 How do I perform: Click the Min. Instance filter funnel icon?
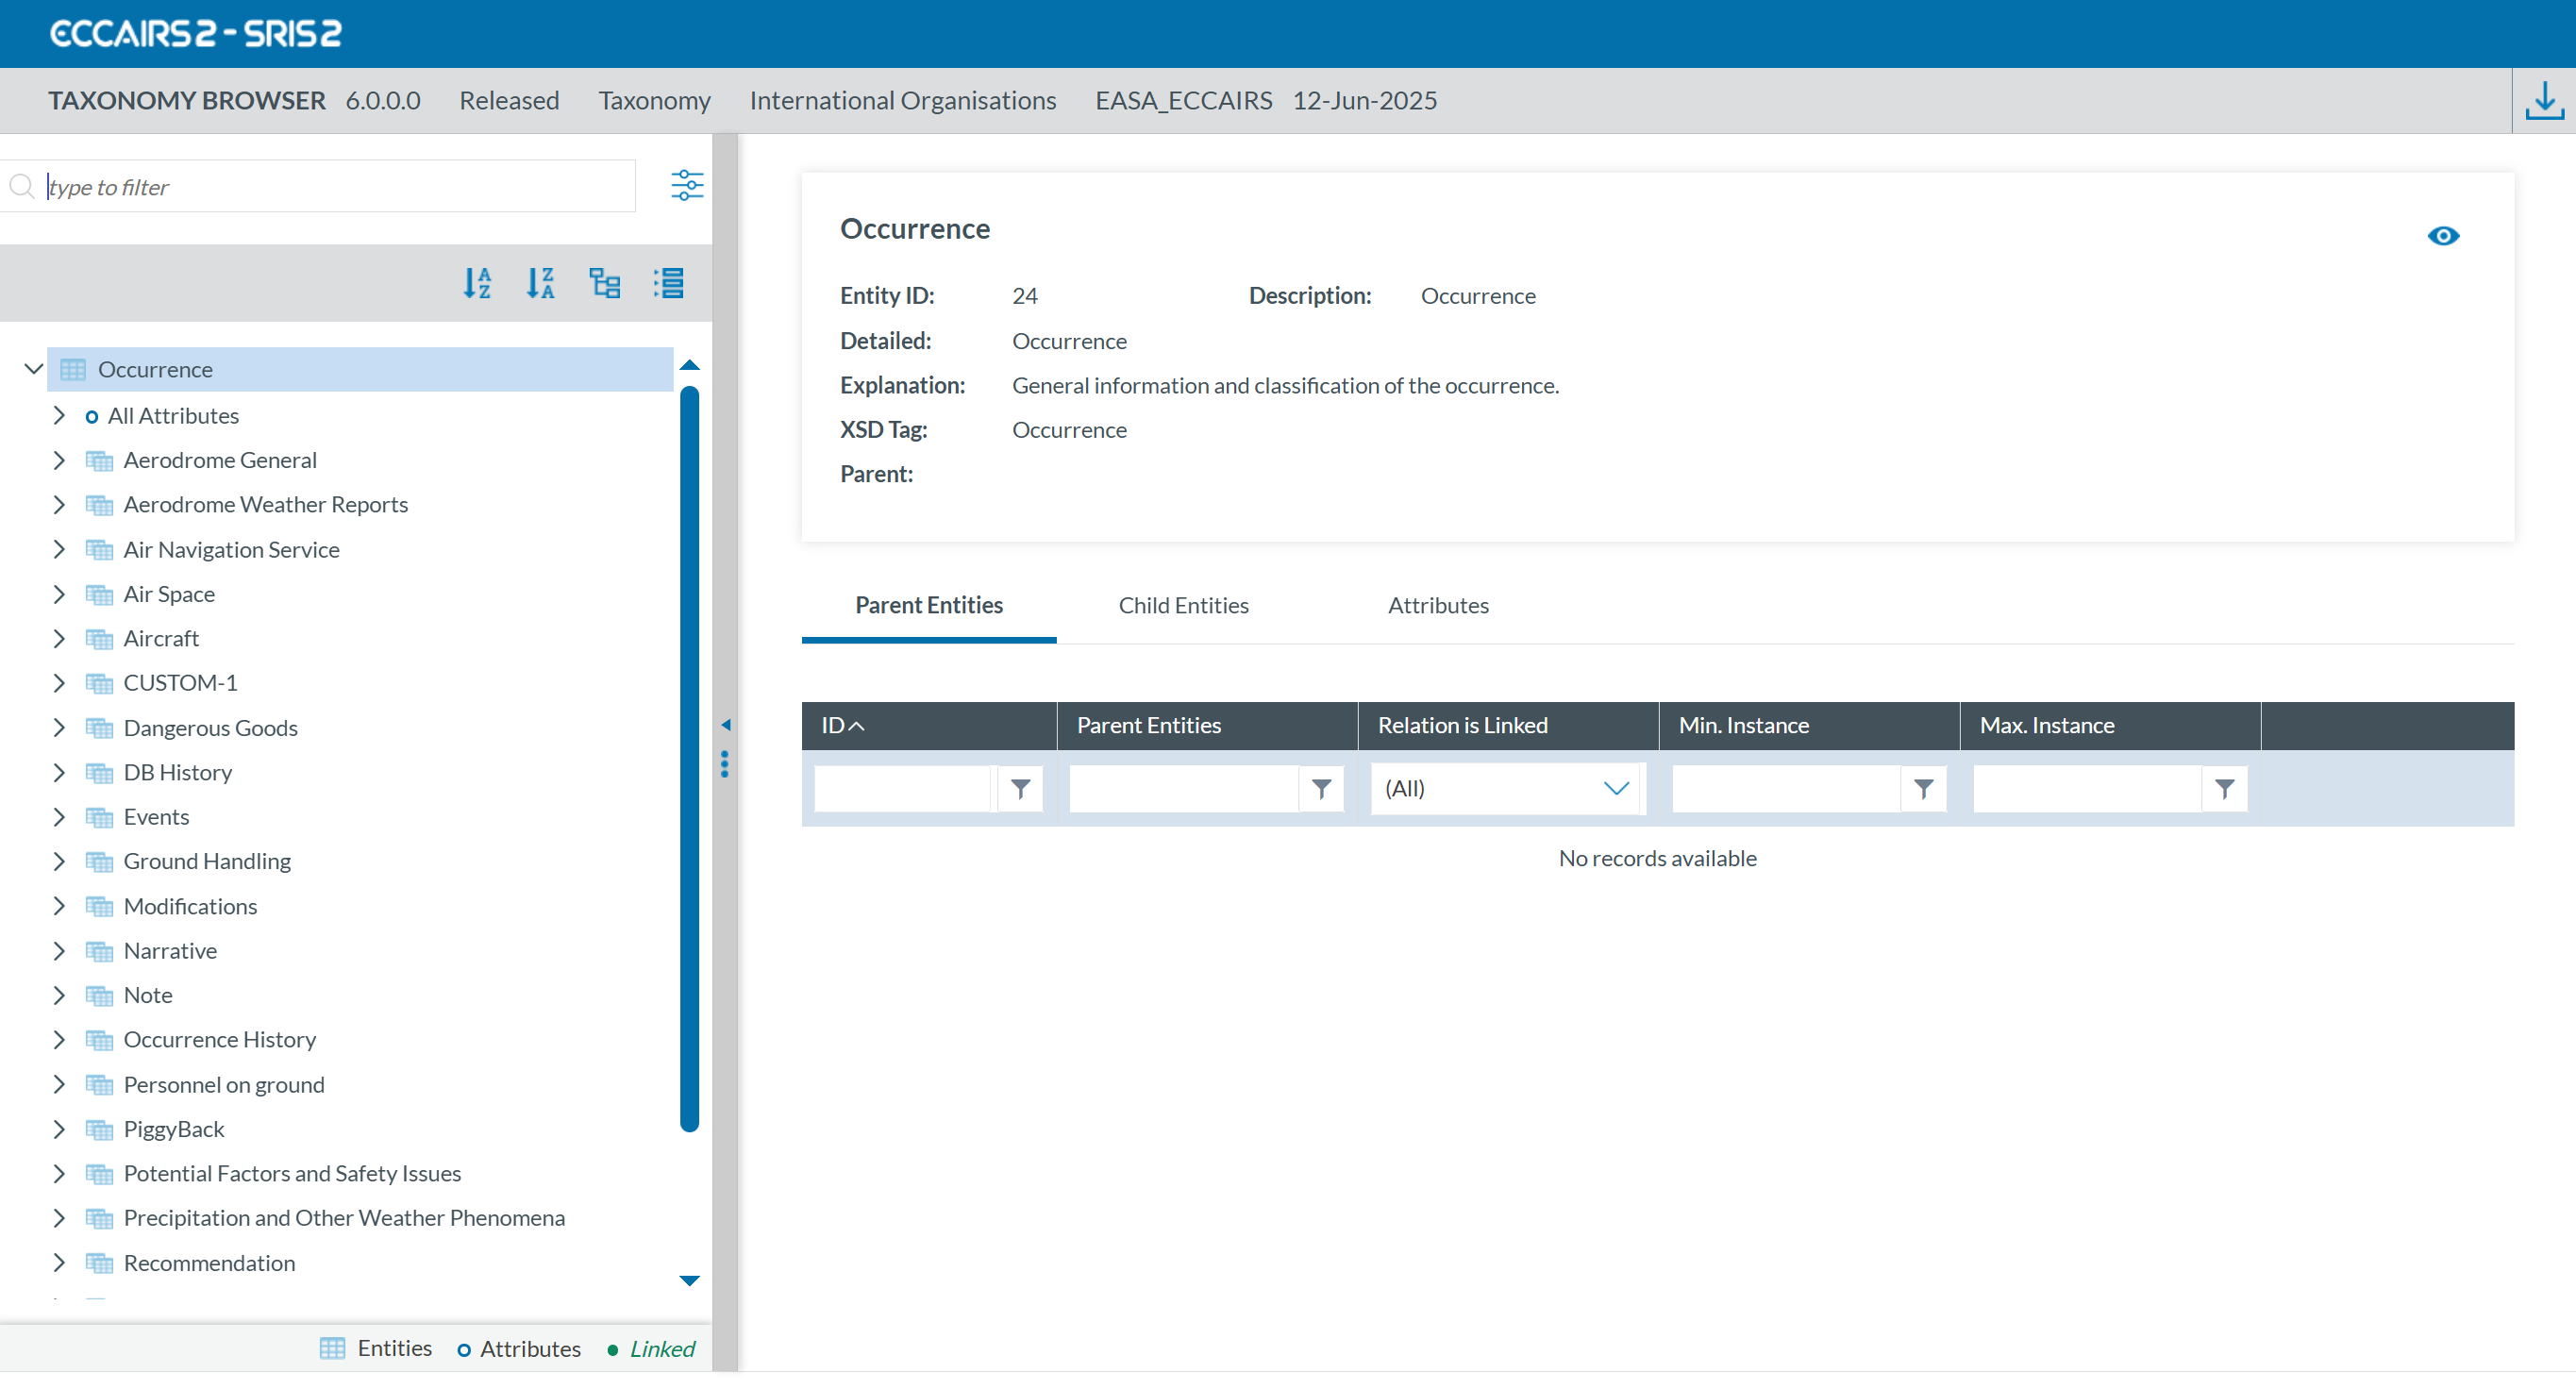click(x=1922, y=789)
